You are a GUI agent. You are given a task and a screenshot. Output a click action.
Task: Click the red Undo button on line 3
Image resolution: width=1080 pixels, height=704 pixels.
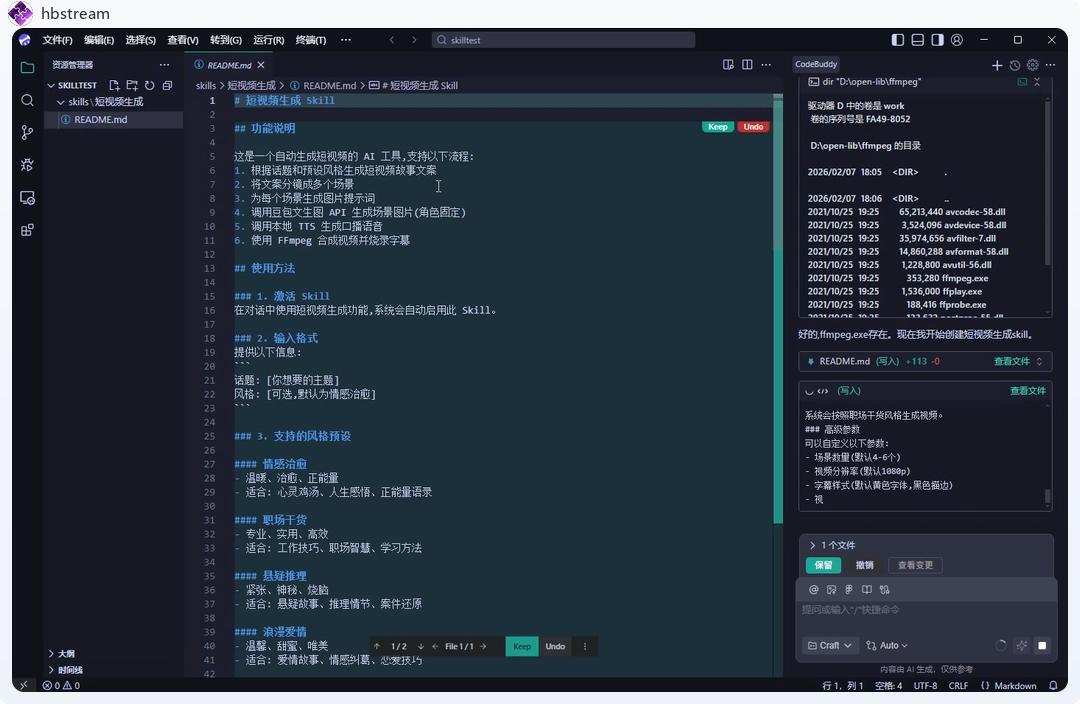[x=753, y=127]
